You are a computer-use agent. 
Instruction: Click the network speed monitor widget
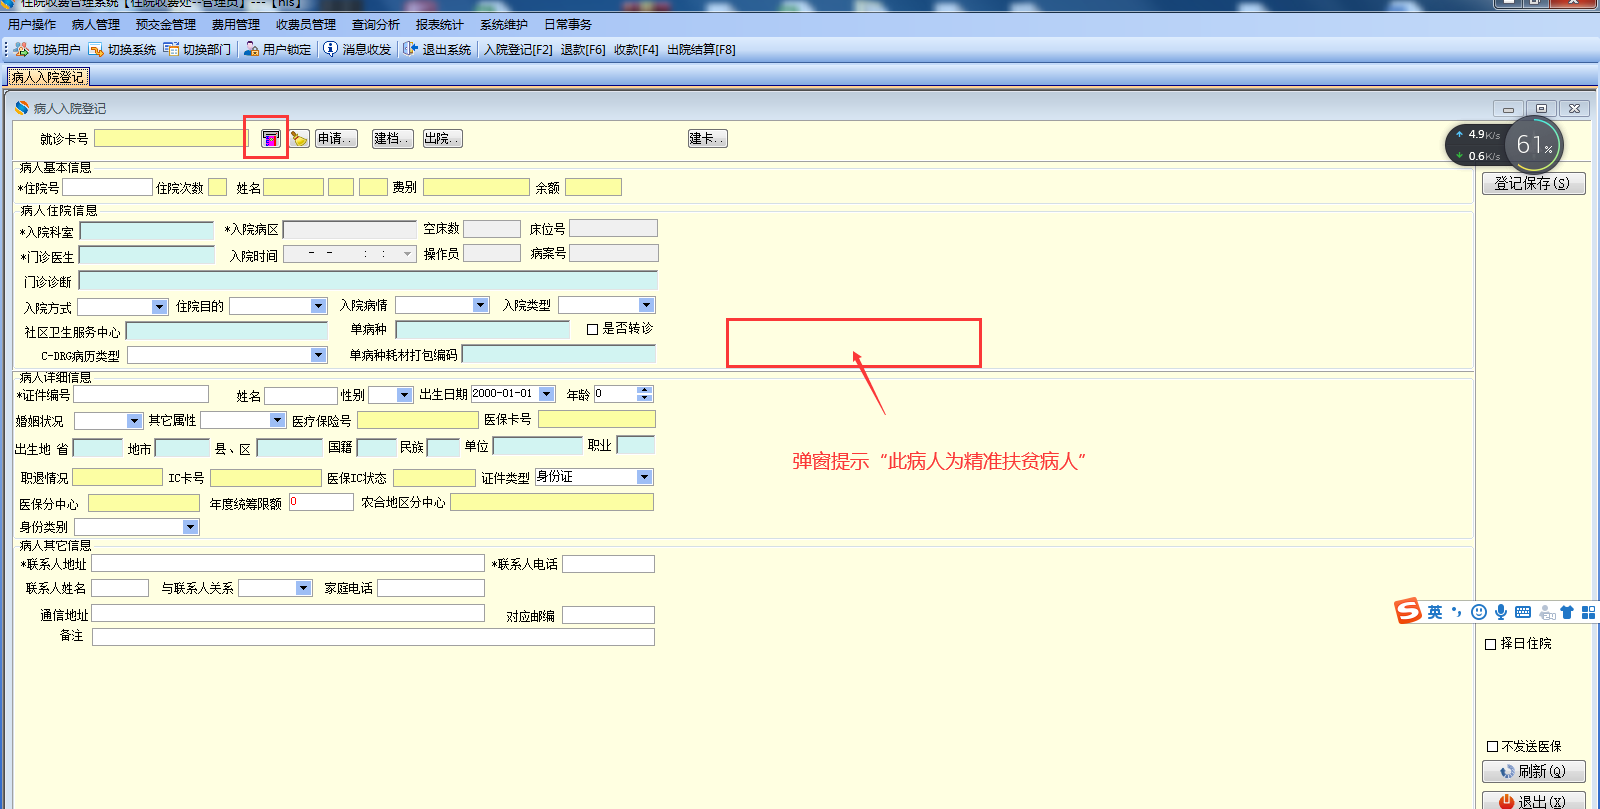point(1476,145)
